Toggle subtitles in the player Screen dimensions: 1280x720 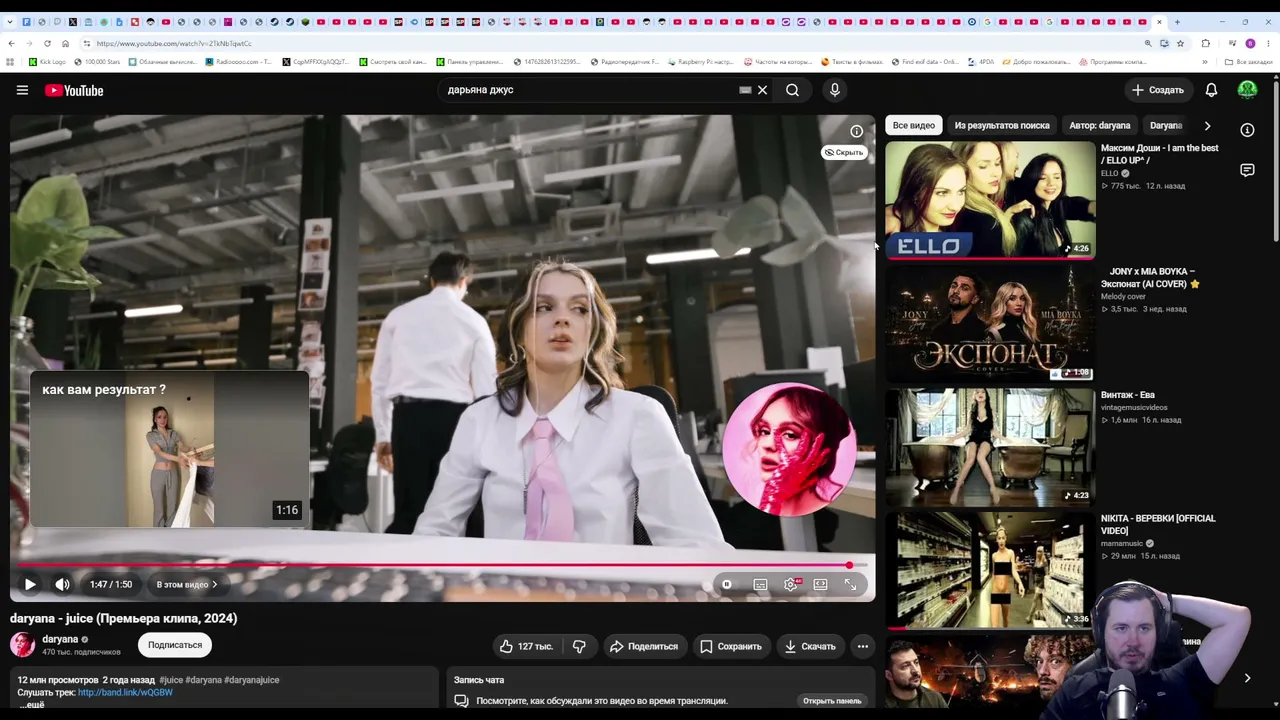(x=760, y=584)
